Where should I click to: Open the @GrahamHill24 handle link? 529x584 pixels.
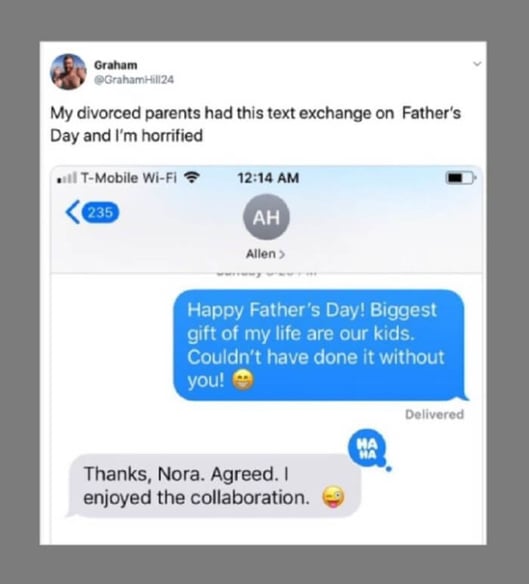(134, 80)
